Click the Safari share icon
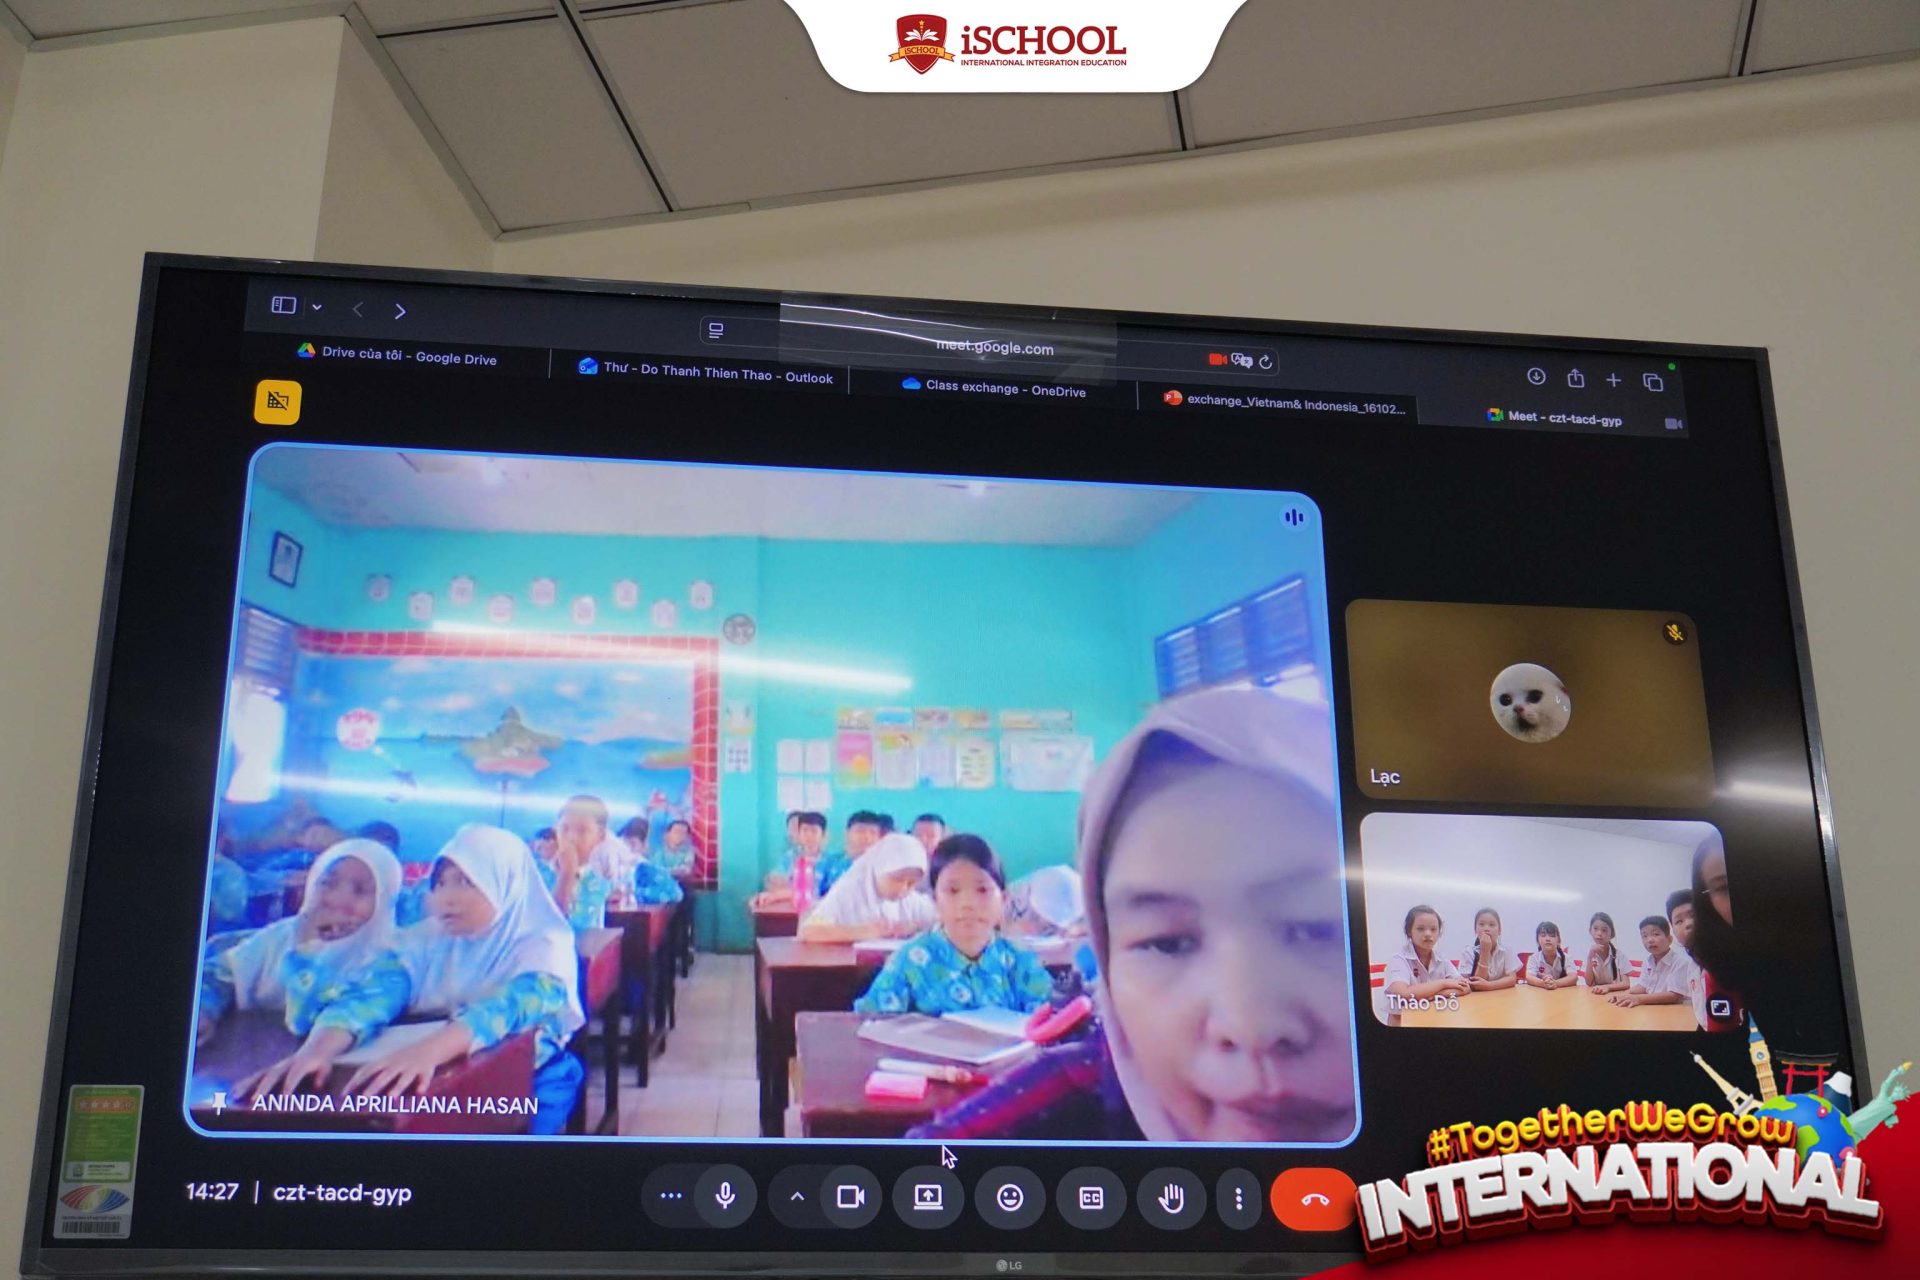 click(x=1576, y=378)
